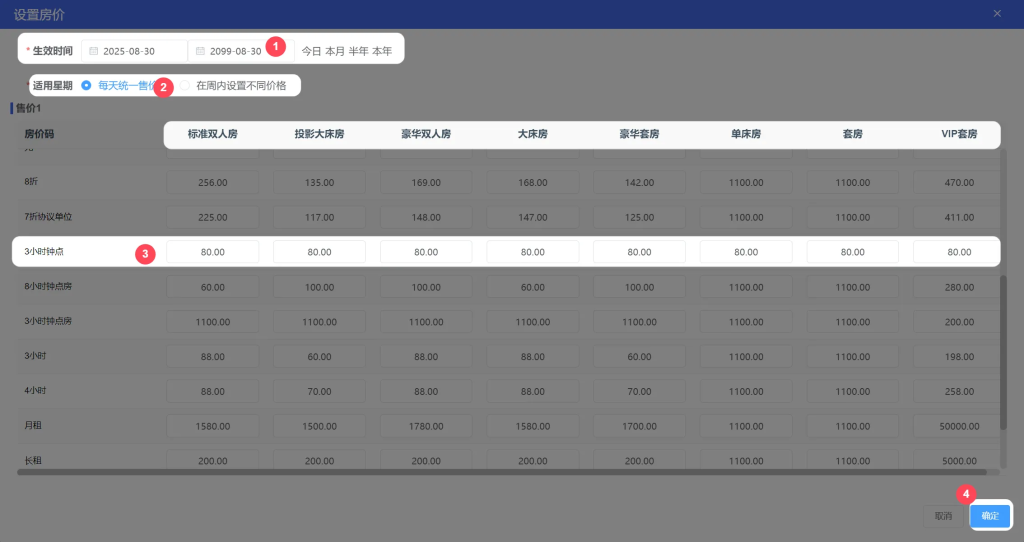The height and width of the screenshot is (542, 1024).
Task: Click the horizontal scrollbar below the table
Action: click(500, 472)
